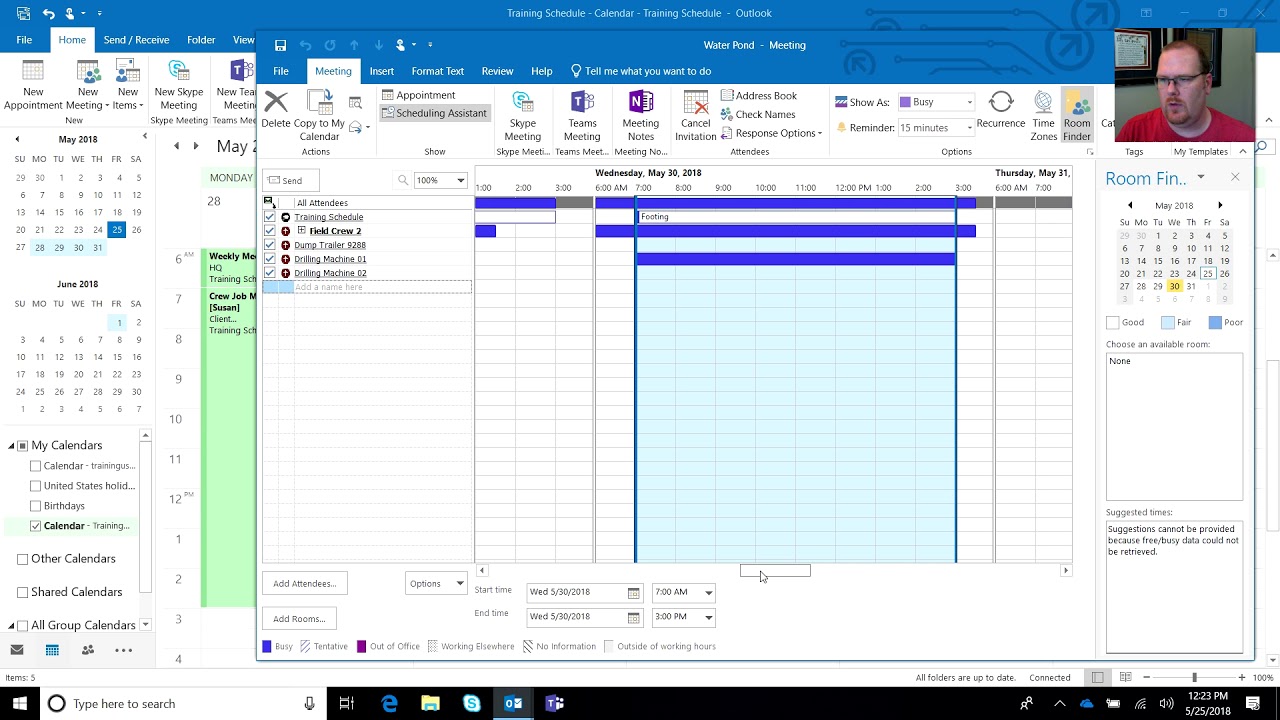Click New Skype Meeting in main window
This screenshot has width=1280, height=720.
179,86
